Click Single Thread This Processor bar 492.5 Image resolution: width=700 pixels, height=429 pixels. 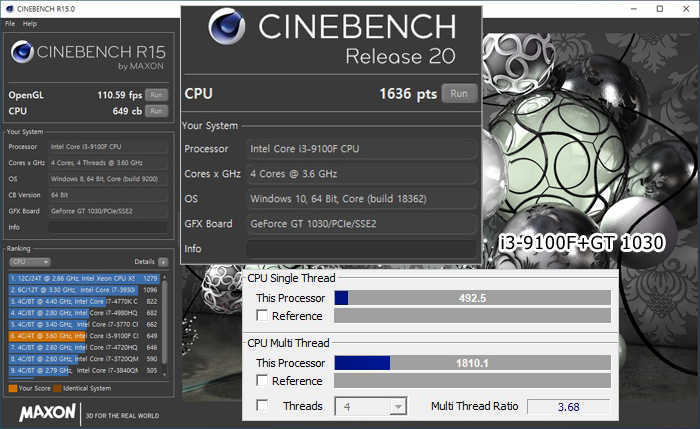pyautogui.click(x=472, y=298)
